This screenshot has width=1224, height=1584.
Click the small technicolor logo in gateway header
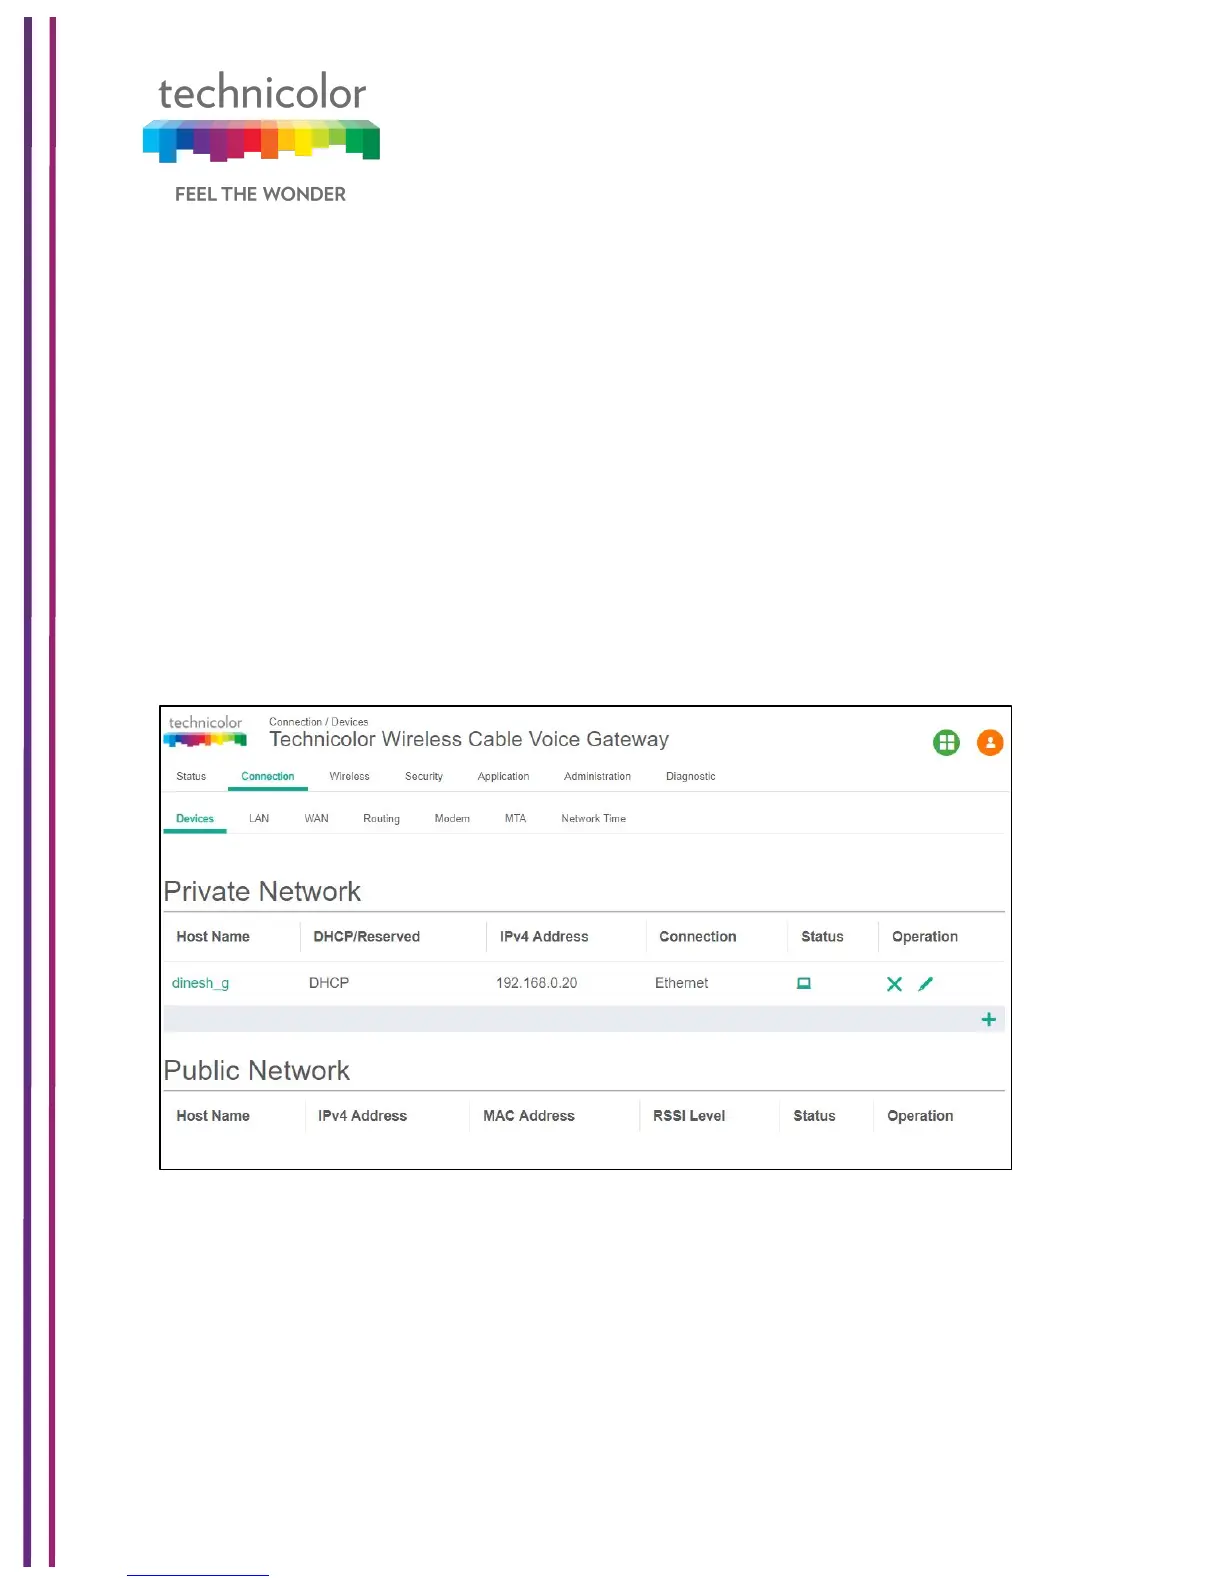[205, 731]
